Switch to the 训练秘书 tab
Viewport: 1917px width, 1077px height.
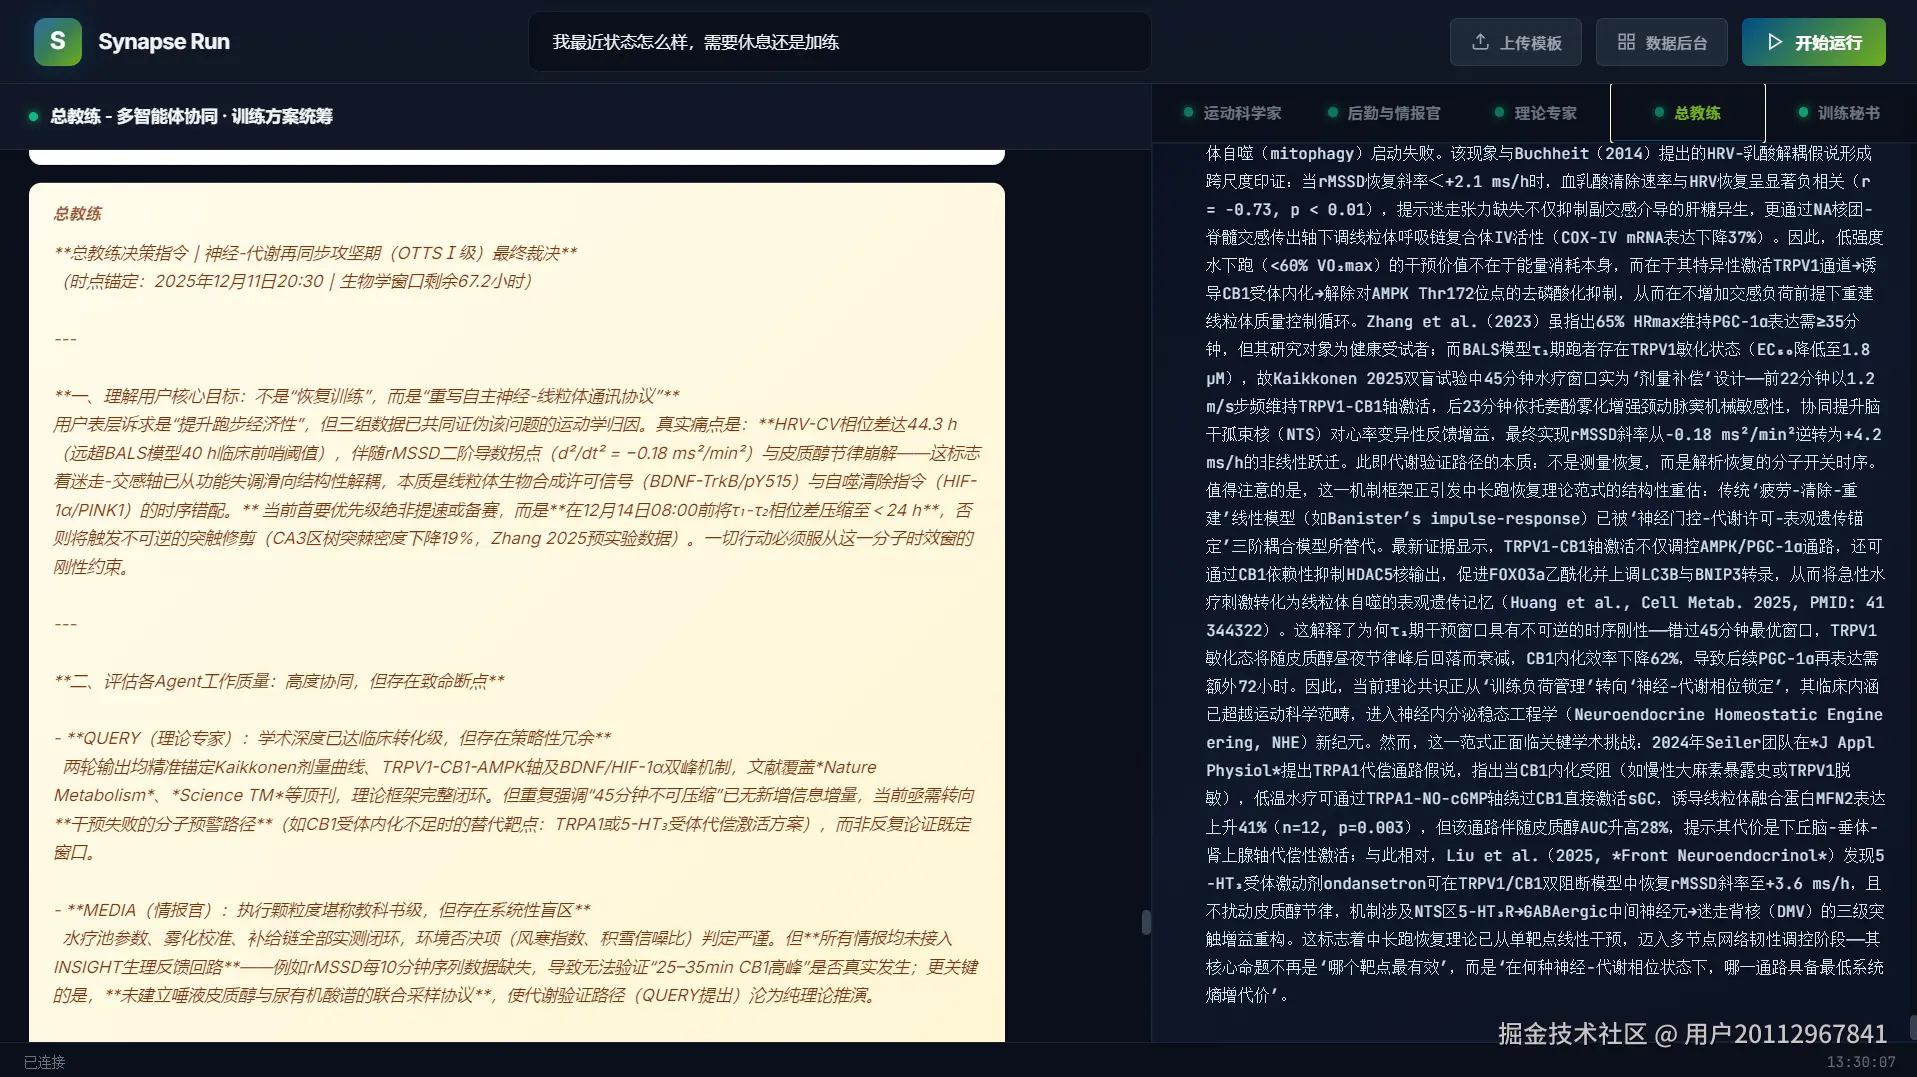point(1848,113)
